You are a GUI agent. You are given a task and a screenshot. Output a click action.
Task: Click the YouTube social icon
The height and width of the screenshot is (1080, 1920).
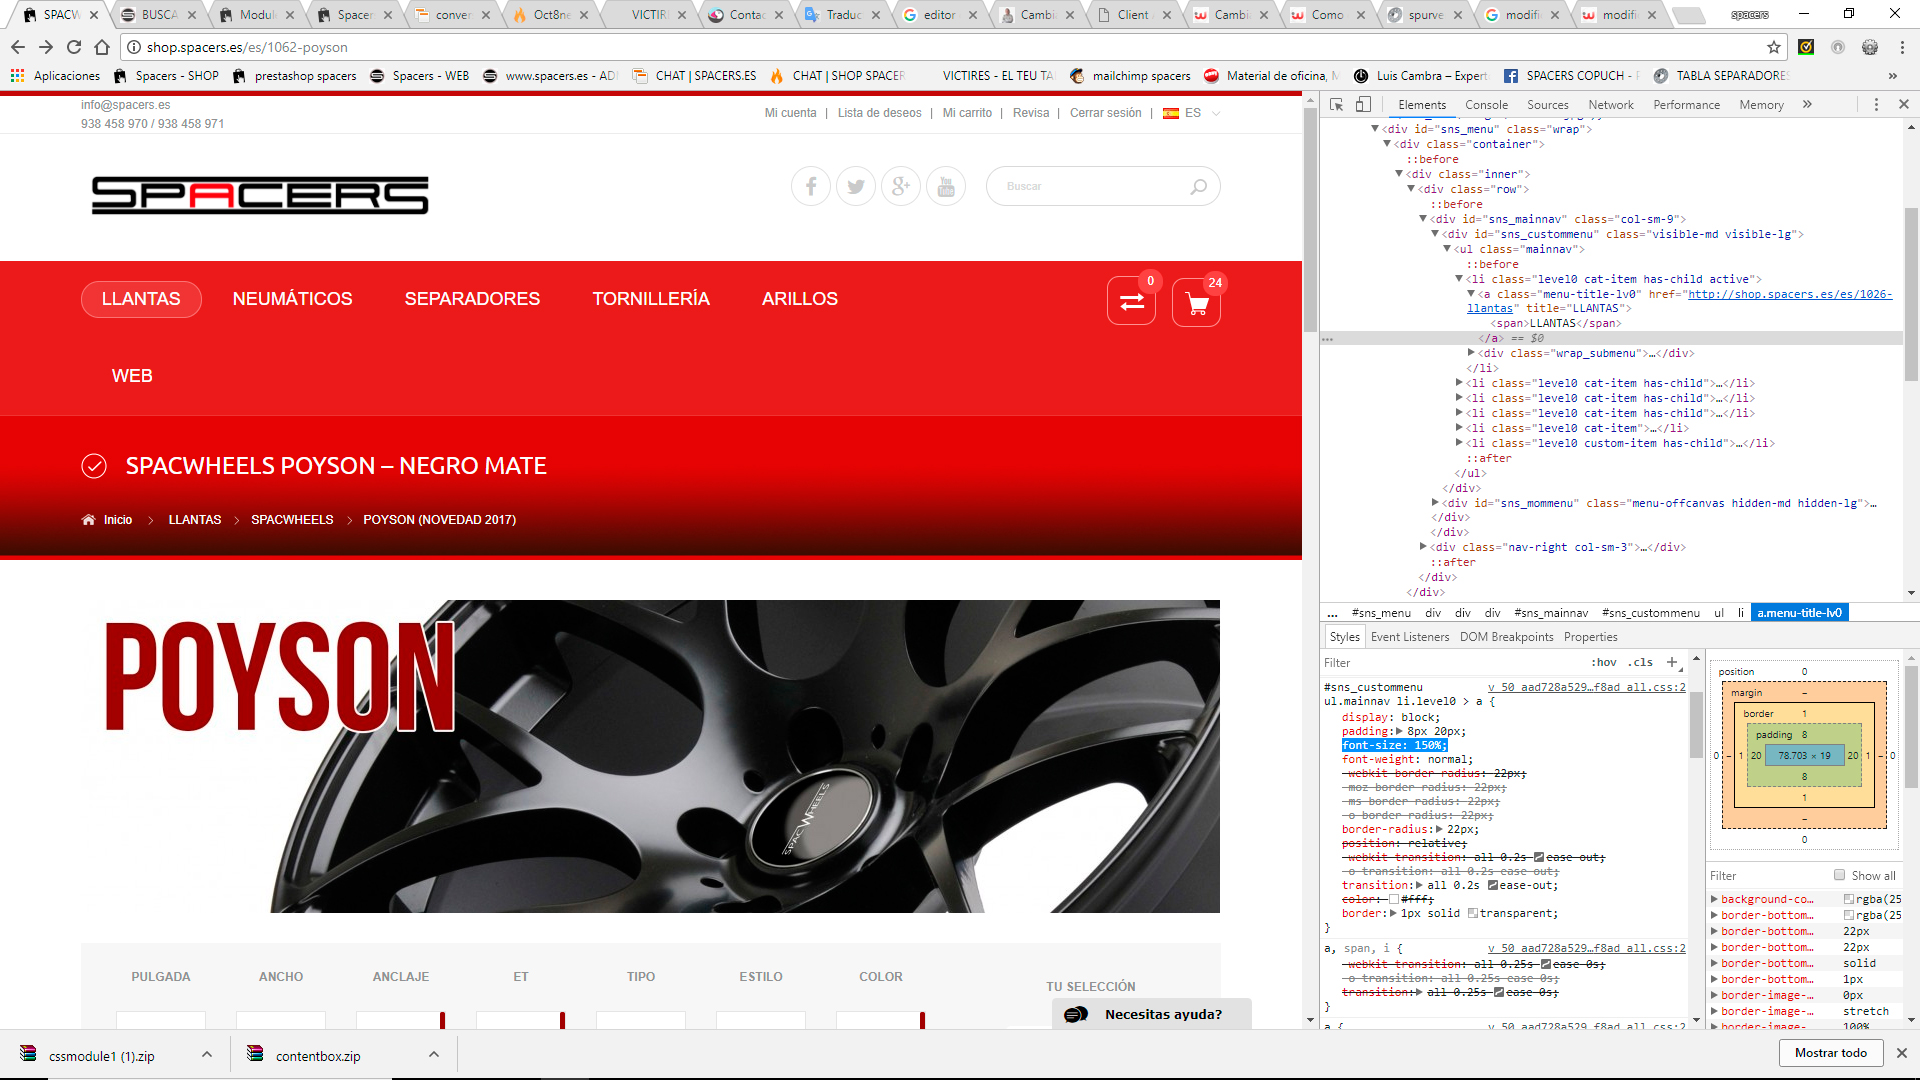946,186
